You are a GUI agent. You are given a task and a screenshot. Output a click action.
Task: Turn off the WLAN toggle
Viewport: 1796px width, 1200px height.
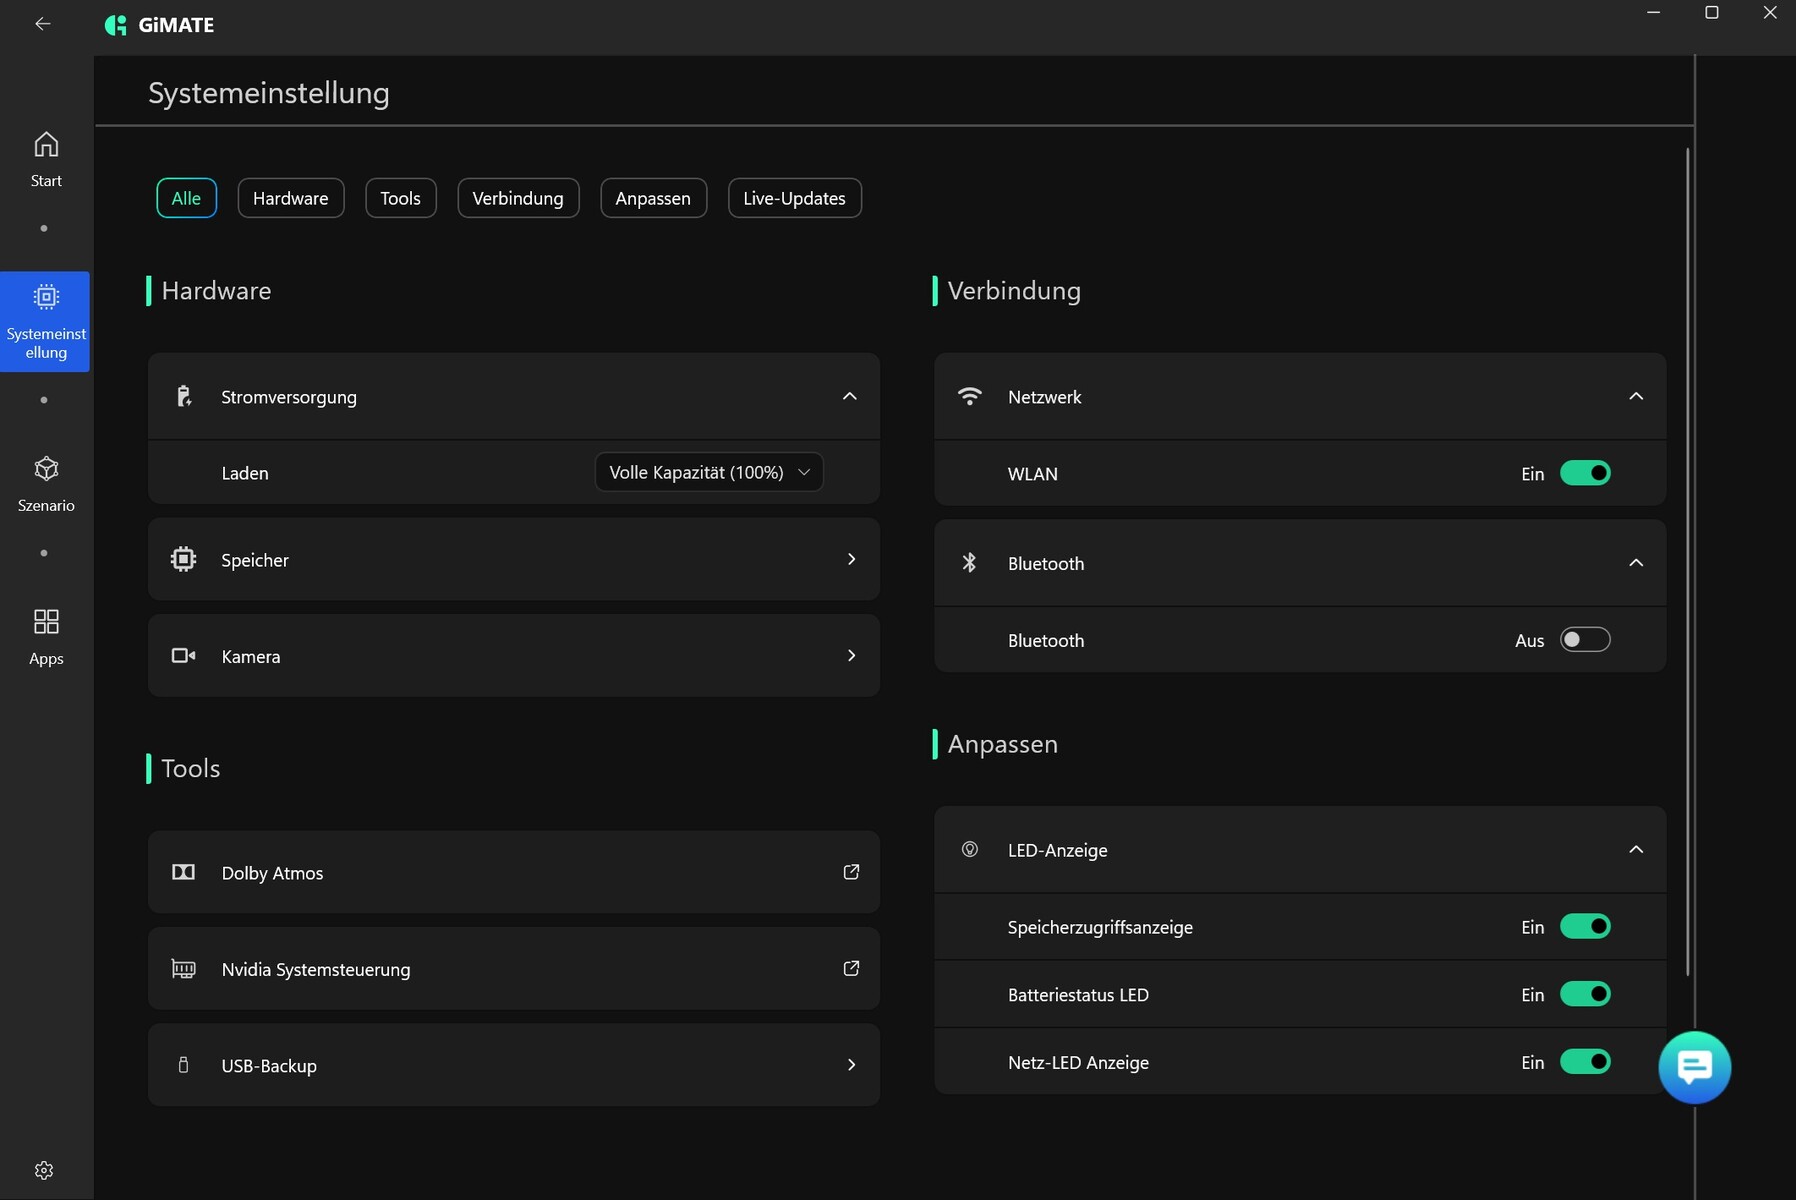click(x=1585, y=473)
